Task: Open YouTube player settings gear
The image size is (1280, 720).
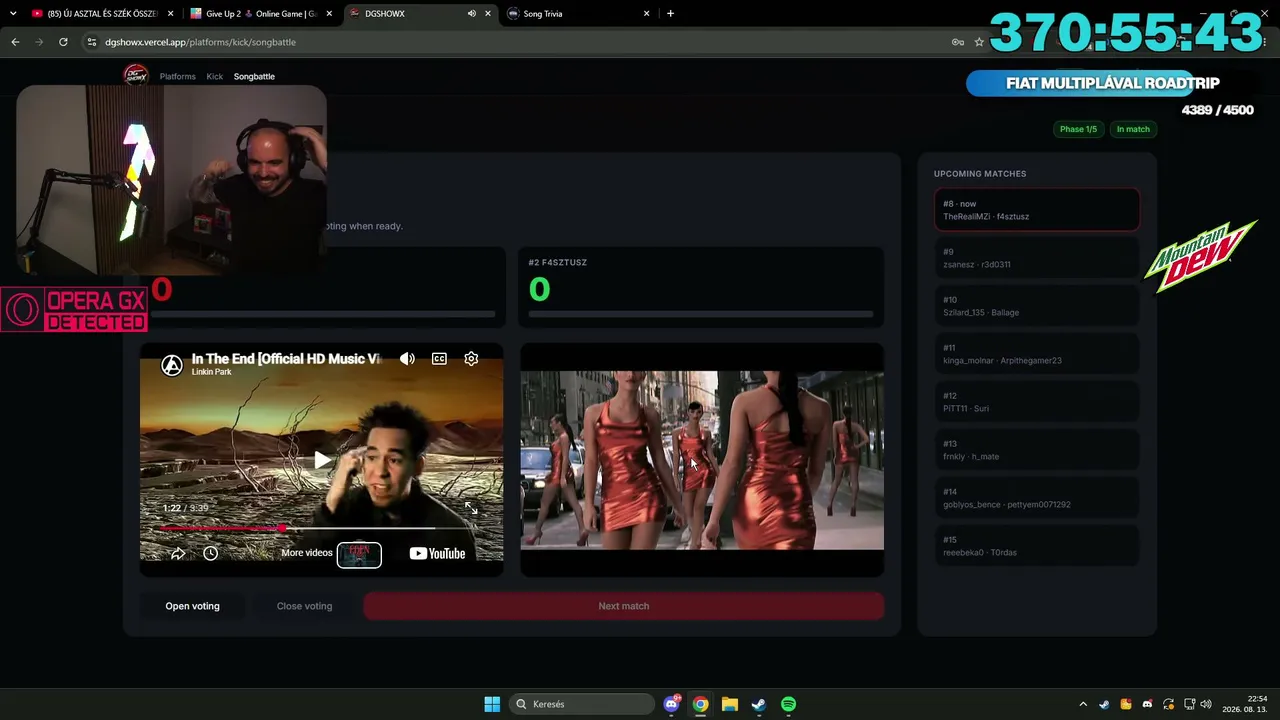Action: coord(471,359)
